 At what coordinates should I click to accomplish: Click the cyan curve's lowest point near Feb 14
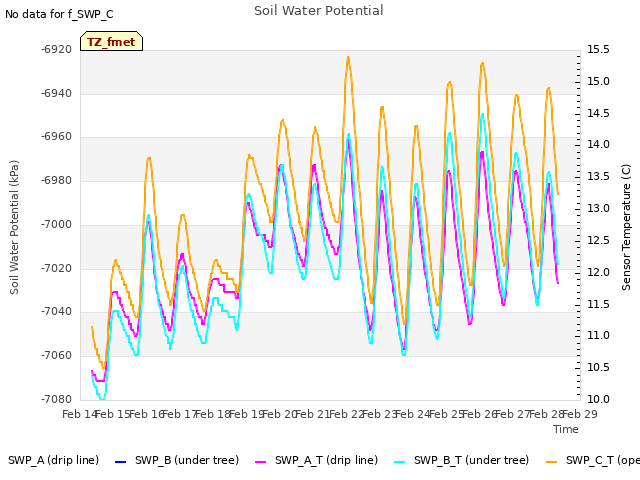[102, 399]
